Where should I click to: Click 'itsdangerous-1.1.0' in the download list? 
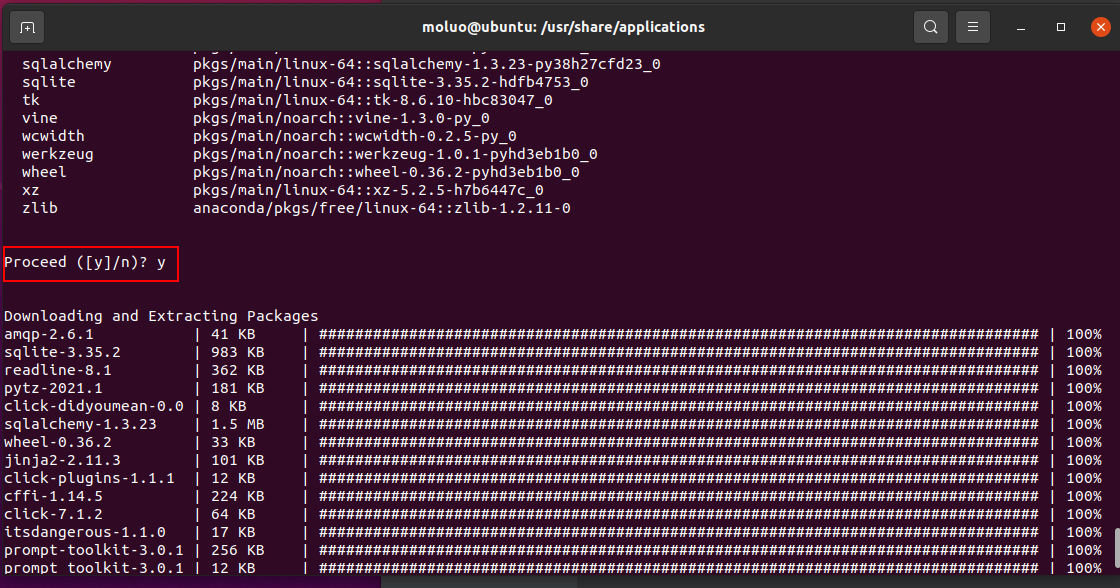(85, 532)
